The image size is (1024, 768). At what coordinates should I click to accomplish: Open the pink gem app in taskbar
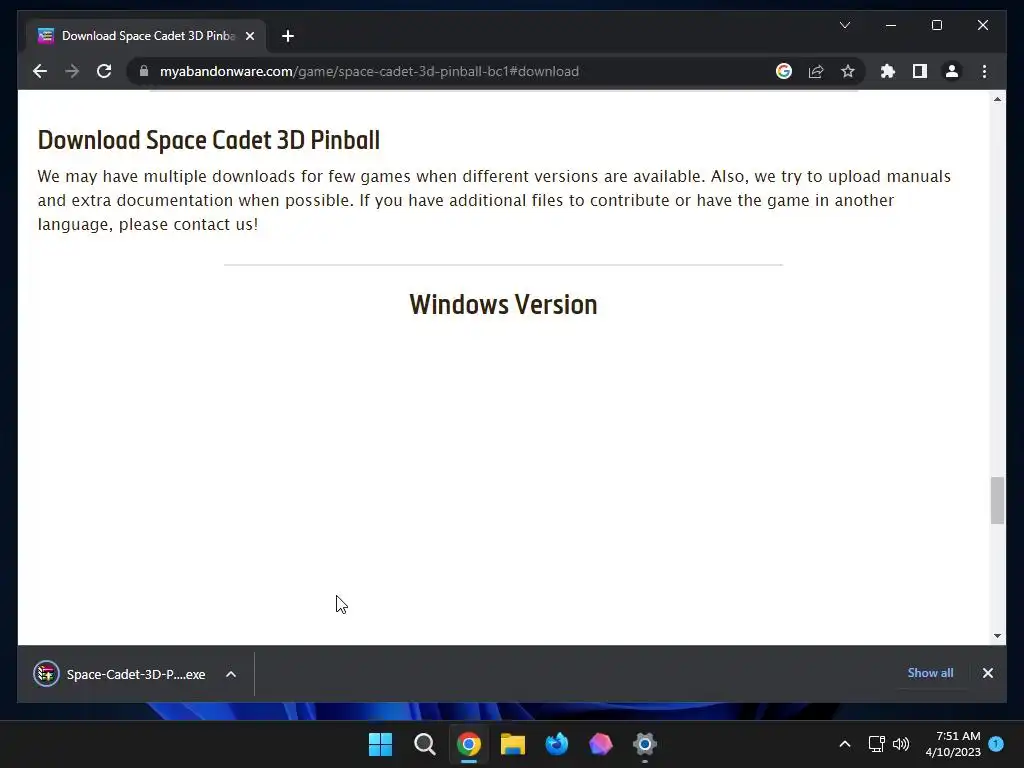point(600,744)
